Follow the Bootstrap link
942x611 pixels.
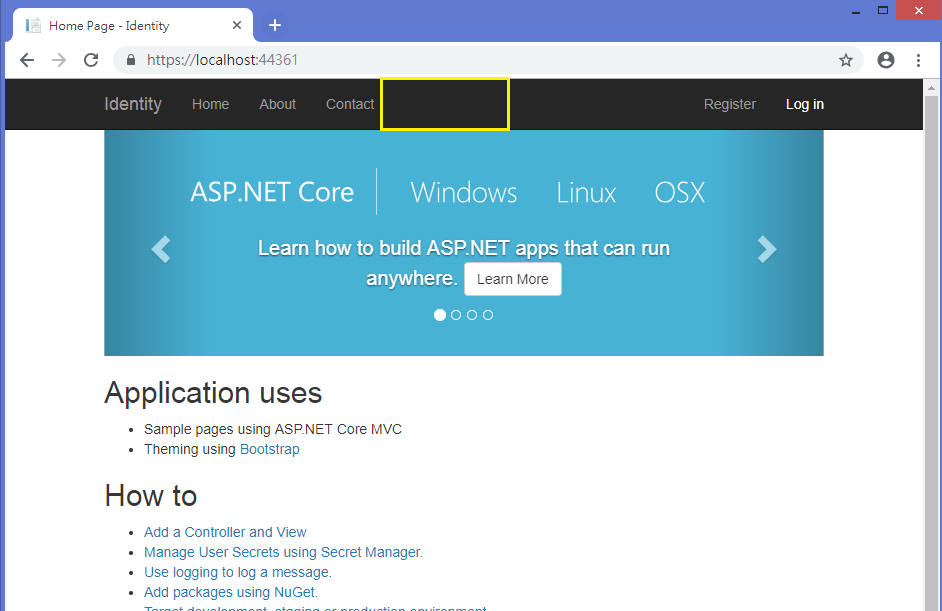tap(270, 449)
